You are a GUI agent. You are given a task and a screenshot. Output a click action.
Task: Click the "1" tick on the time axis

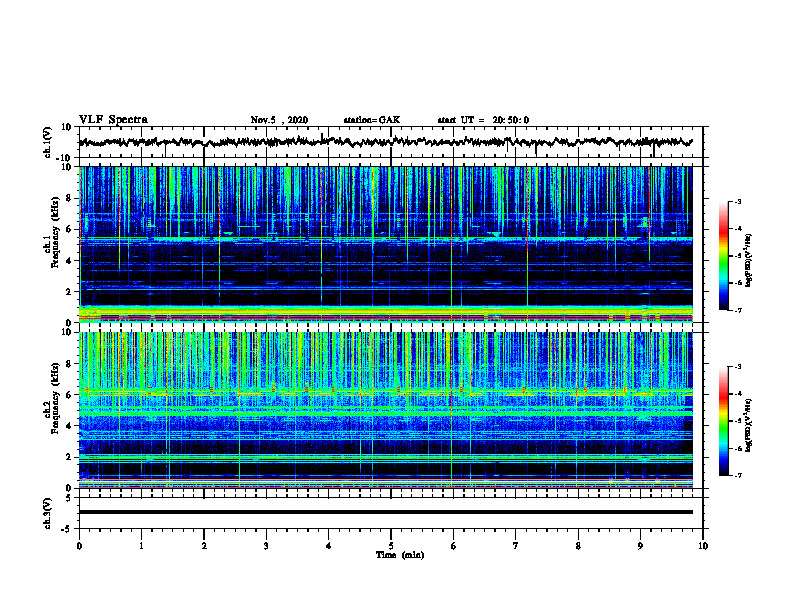click(141, 546)
